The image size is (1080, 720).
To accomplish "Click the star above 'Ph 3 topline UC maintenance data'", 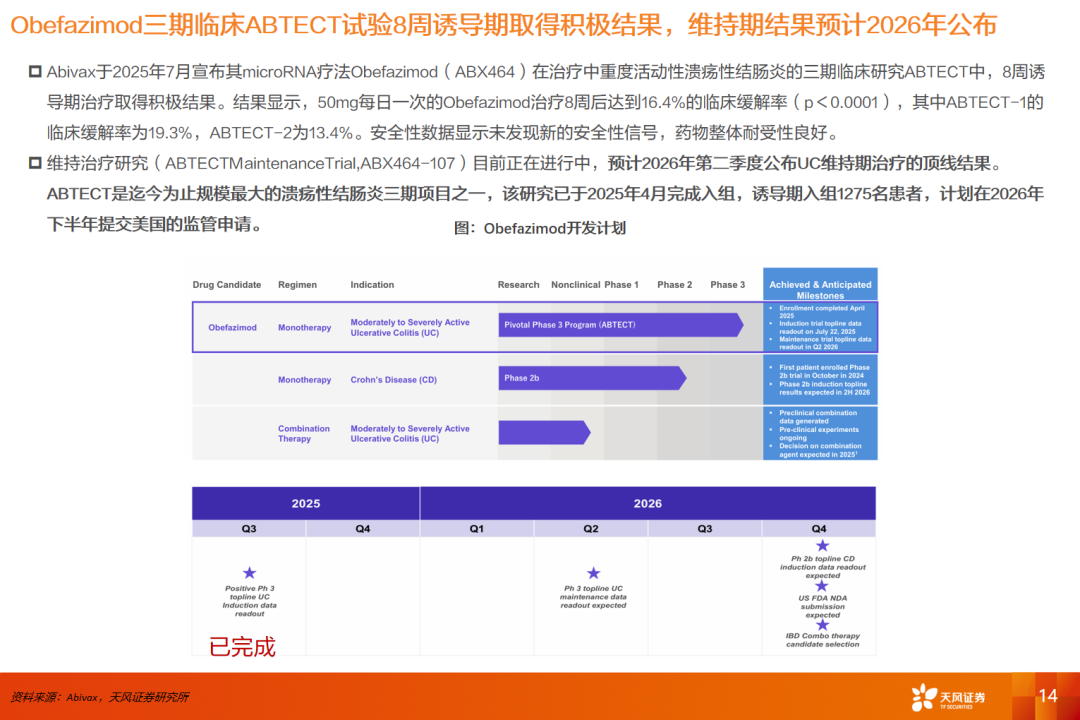I will tap(593, 573).
